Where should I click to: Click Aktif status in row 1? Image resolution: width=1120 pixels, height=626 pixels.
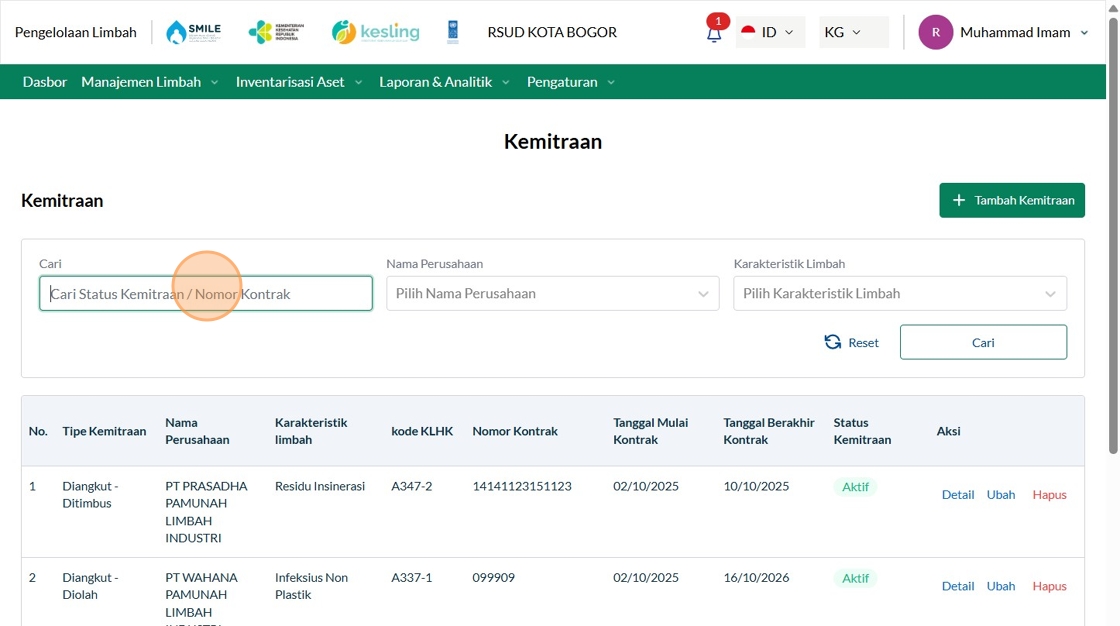pyautogui.click(x=855, y=487)
